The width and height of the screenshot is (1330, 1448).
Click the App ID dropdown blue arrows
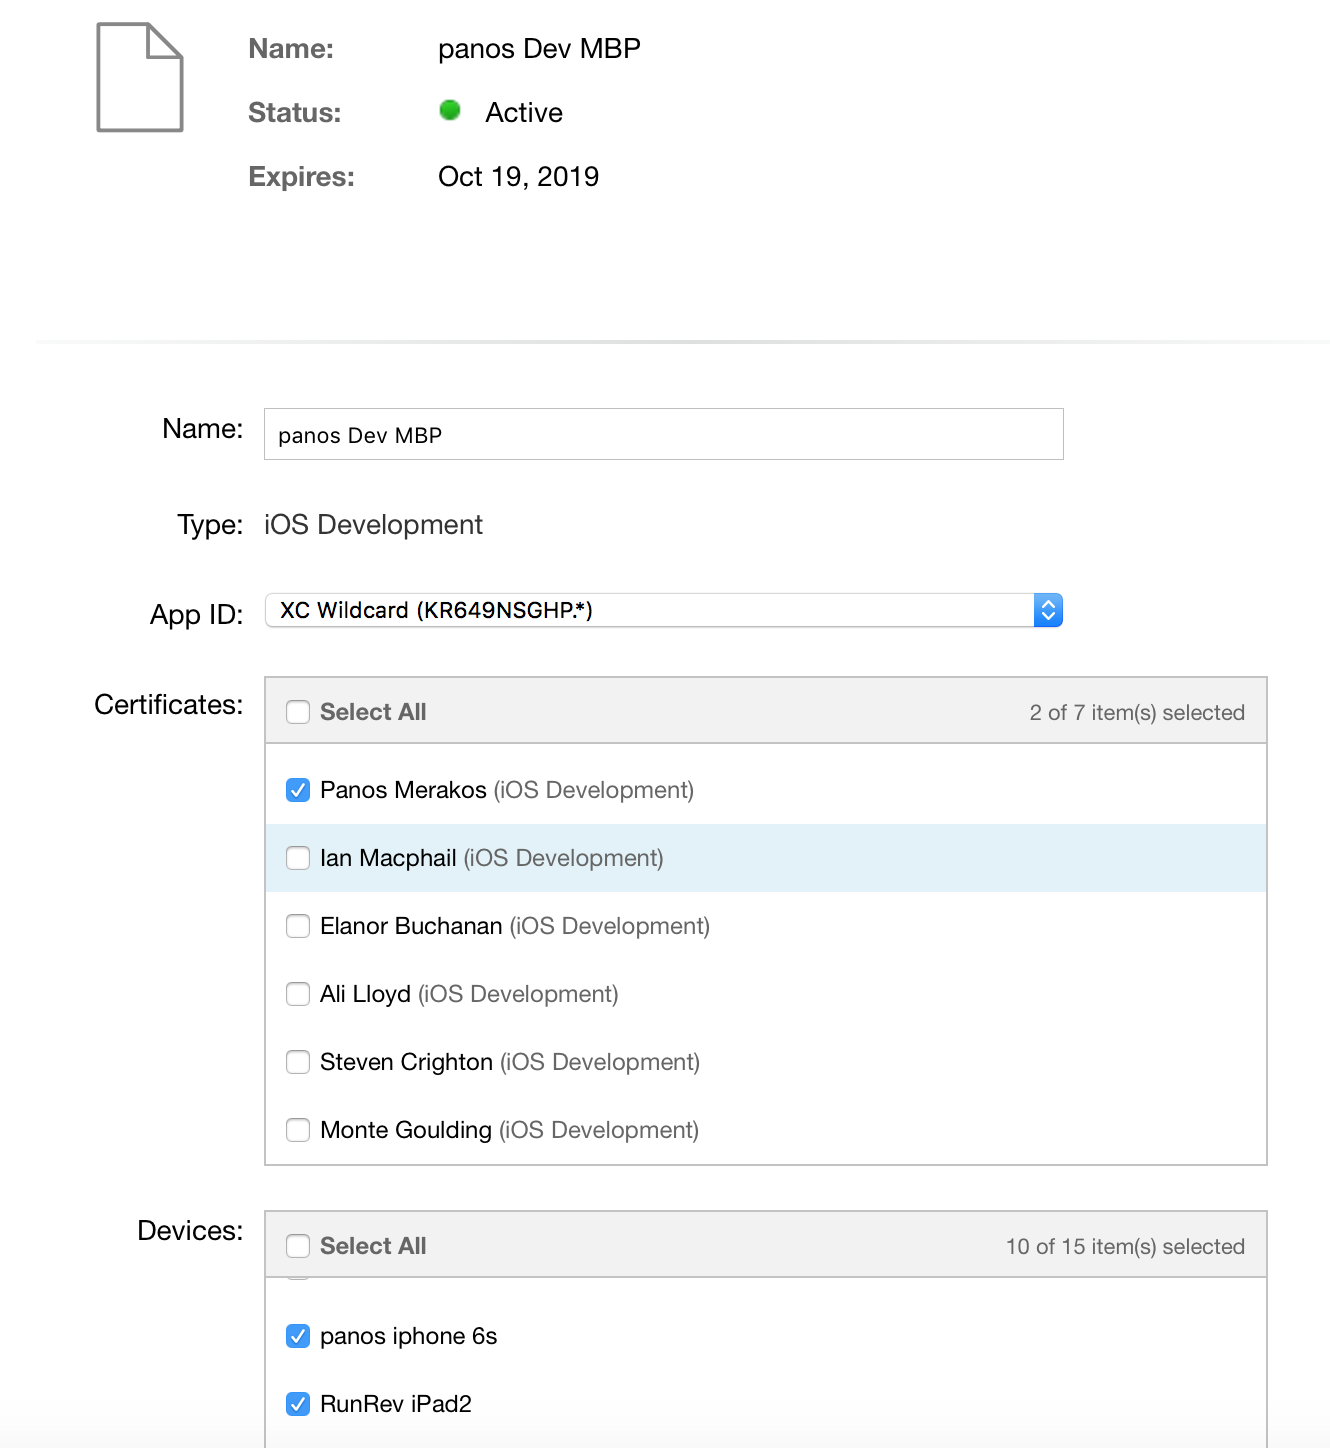point(1047,610)
